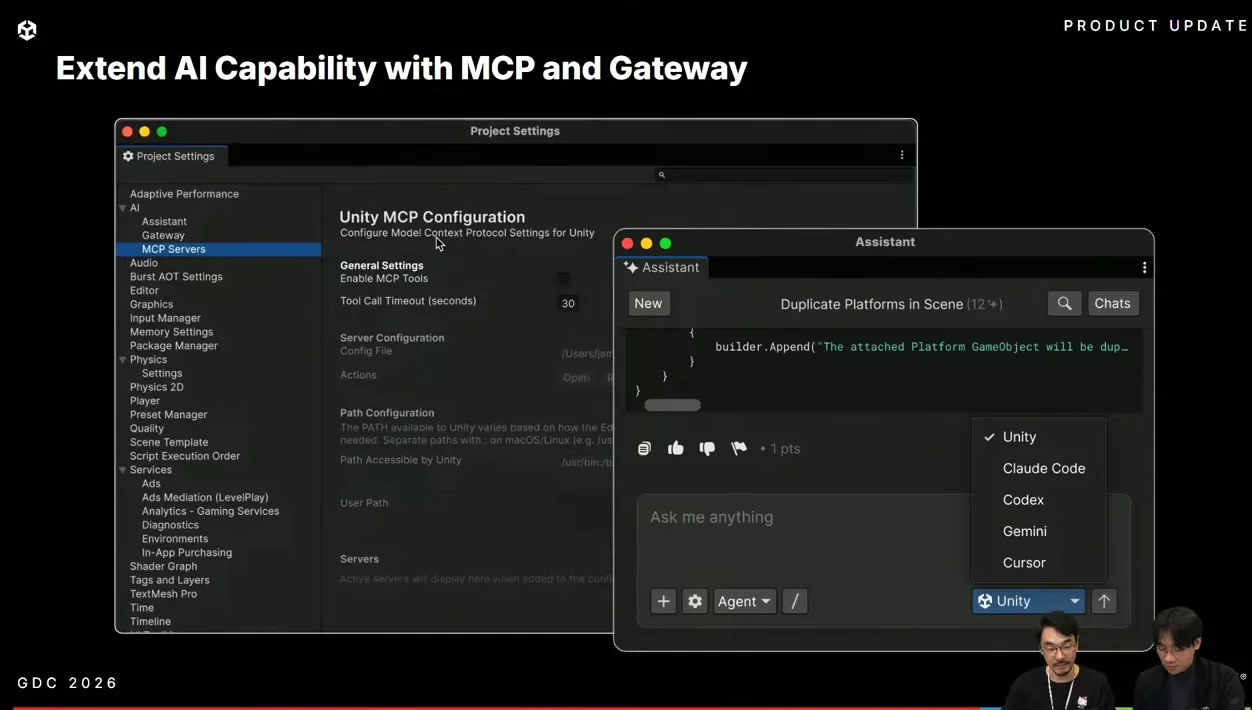
Task: Collapse the AI tree section
Action: coord(123,208)
